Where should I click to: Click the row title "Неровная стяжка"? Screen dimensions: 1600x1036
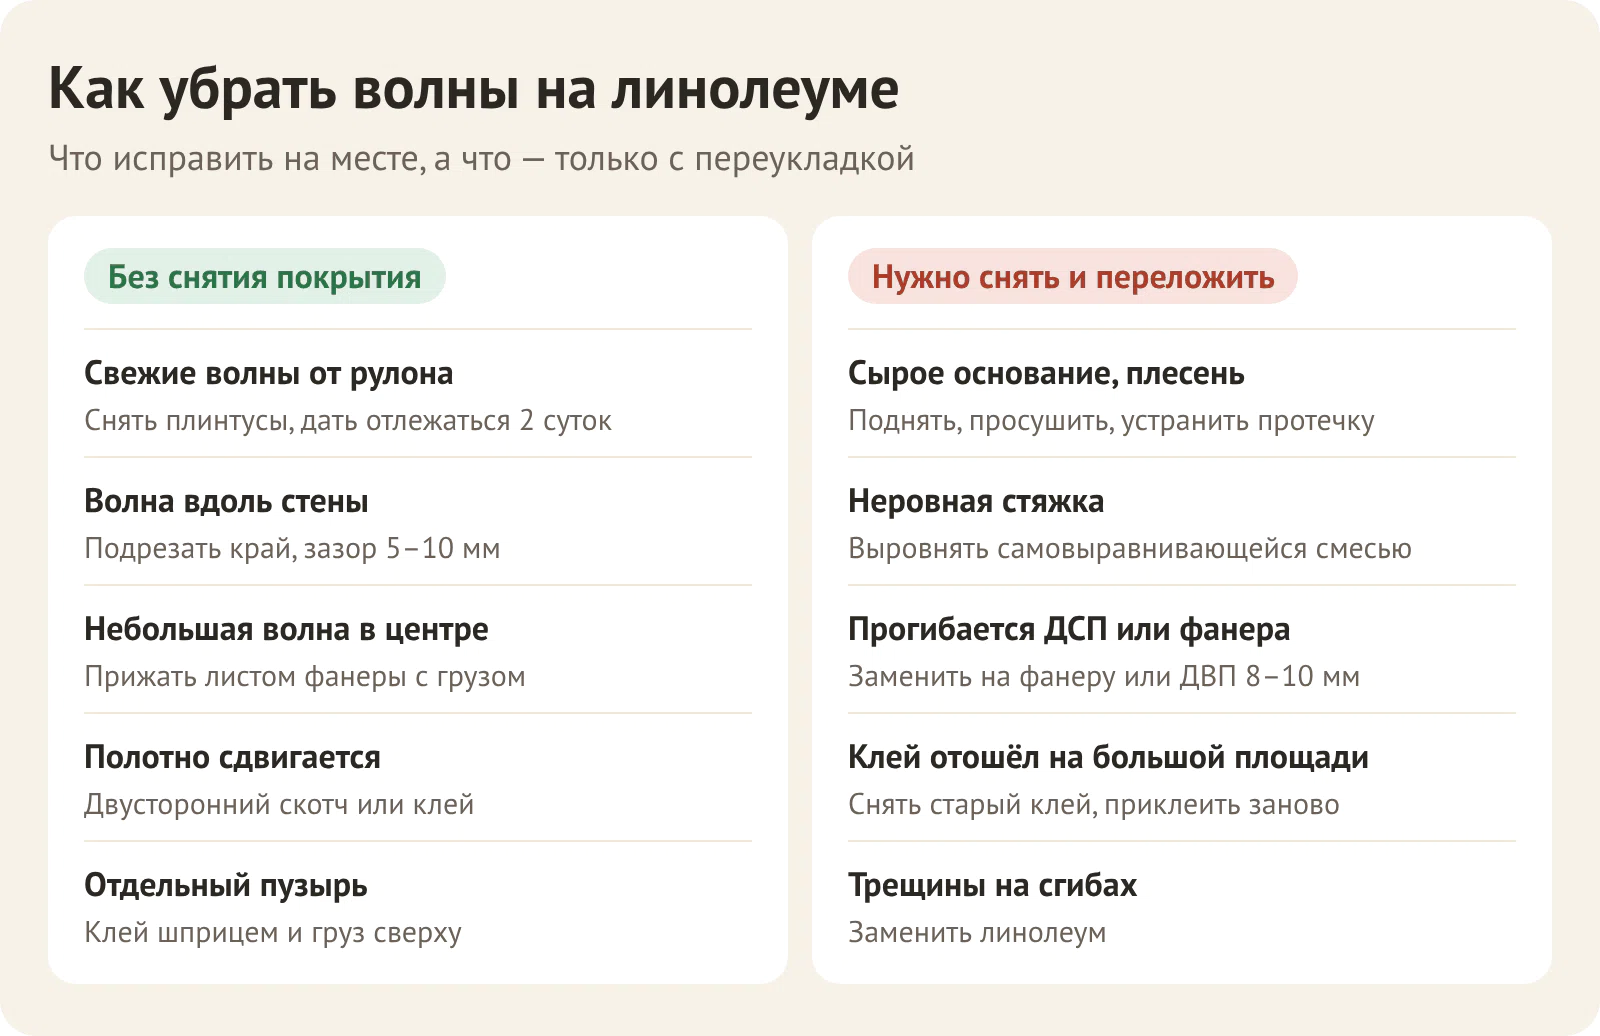(976, 501)
